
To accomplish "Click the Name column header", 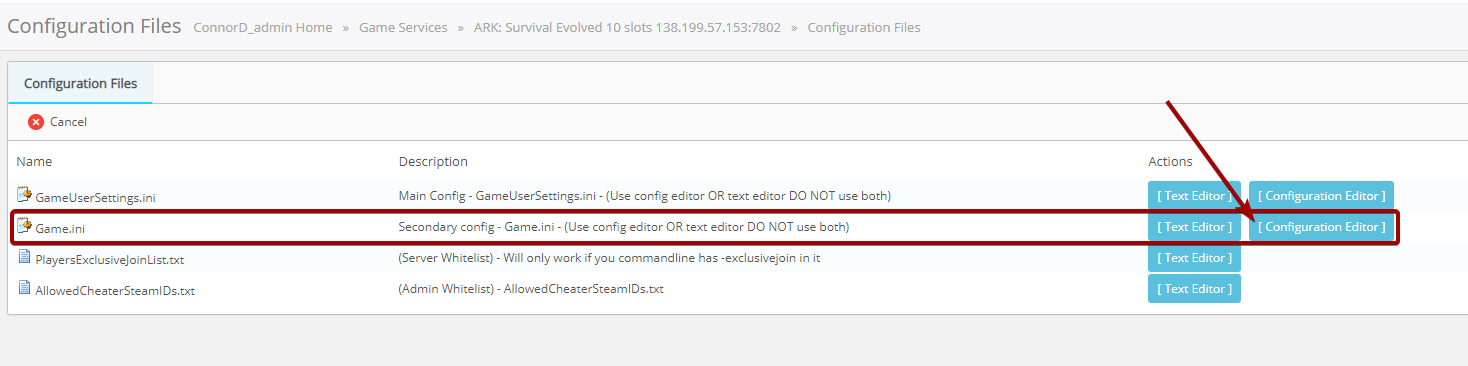I will pos(34,161).
